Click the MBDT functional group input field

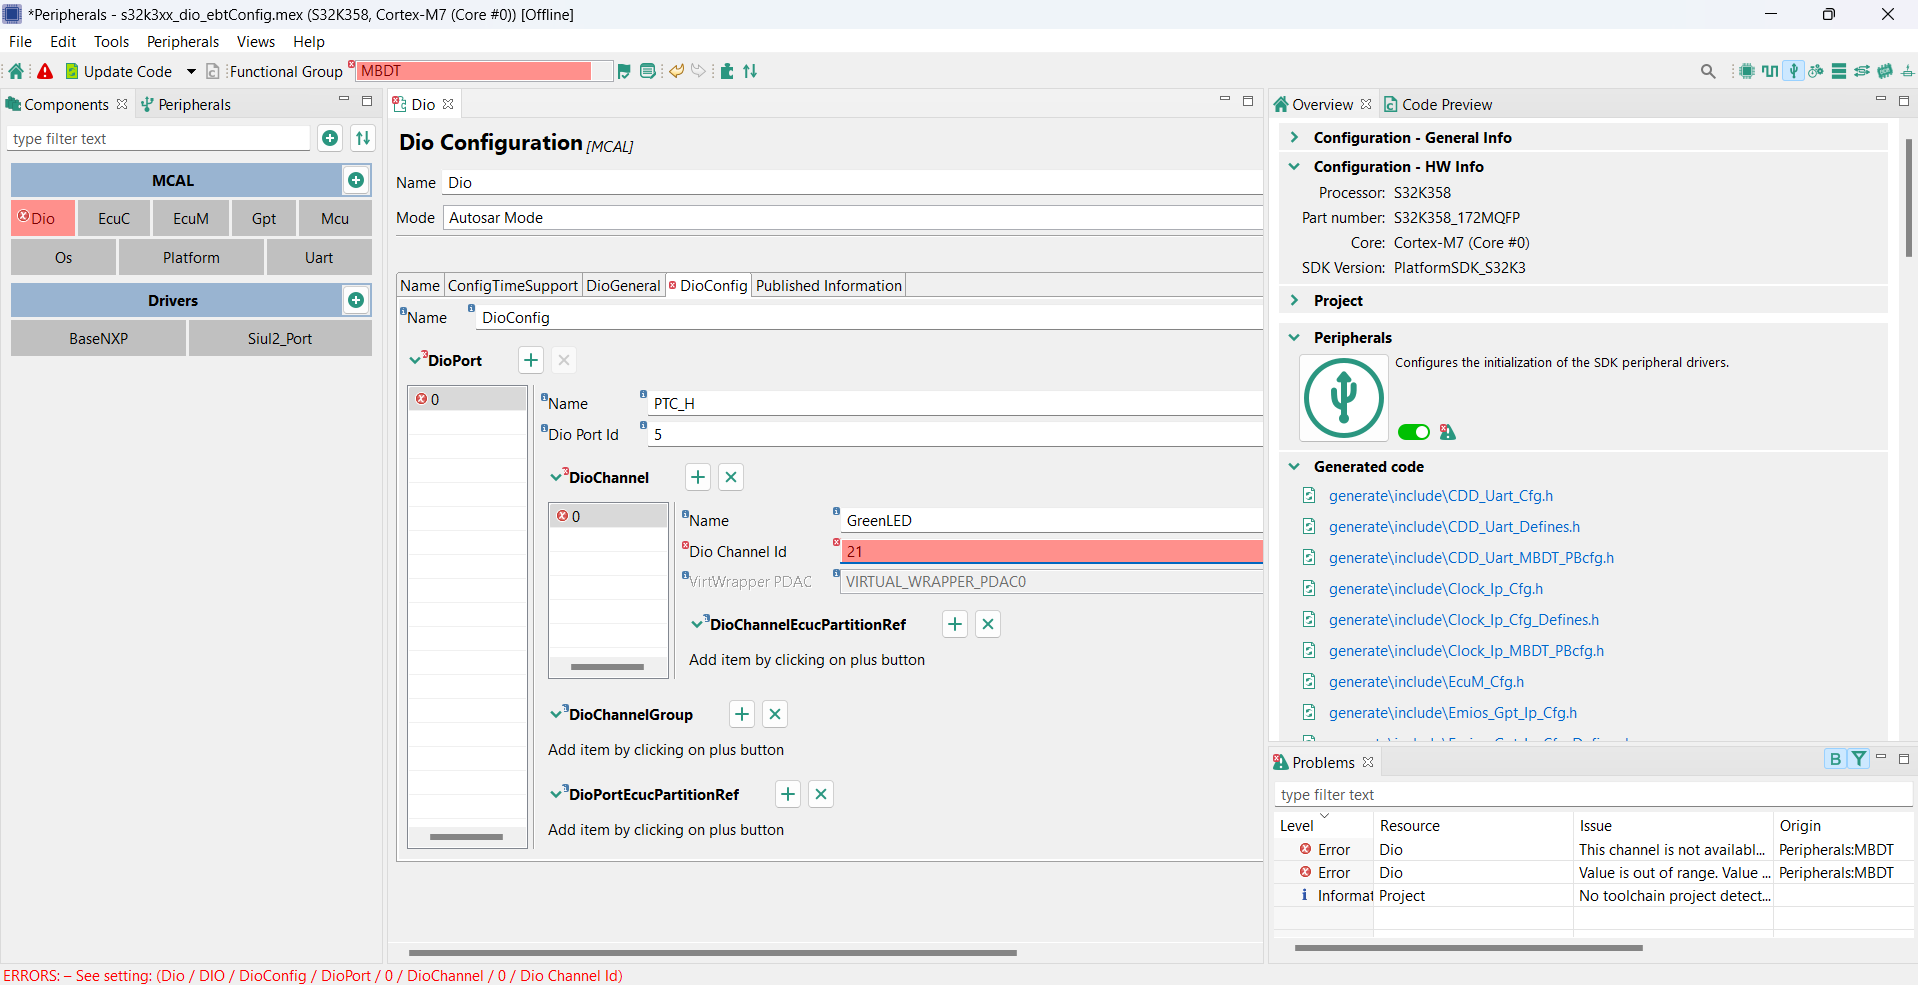click(x=480, y=71)
